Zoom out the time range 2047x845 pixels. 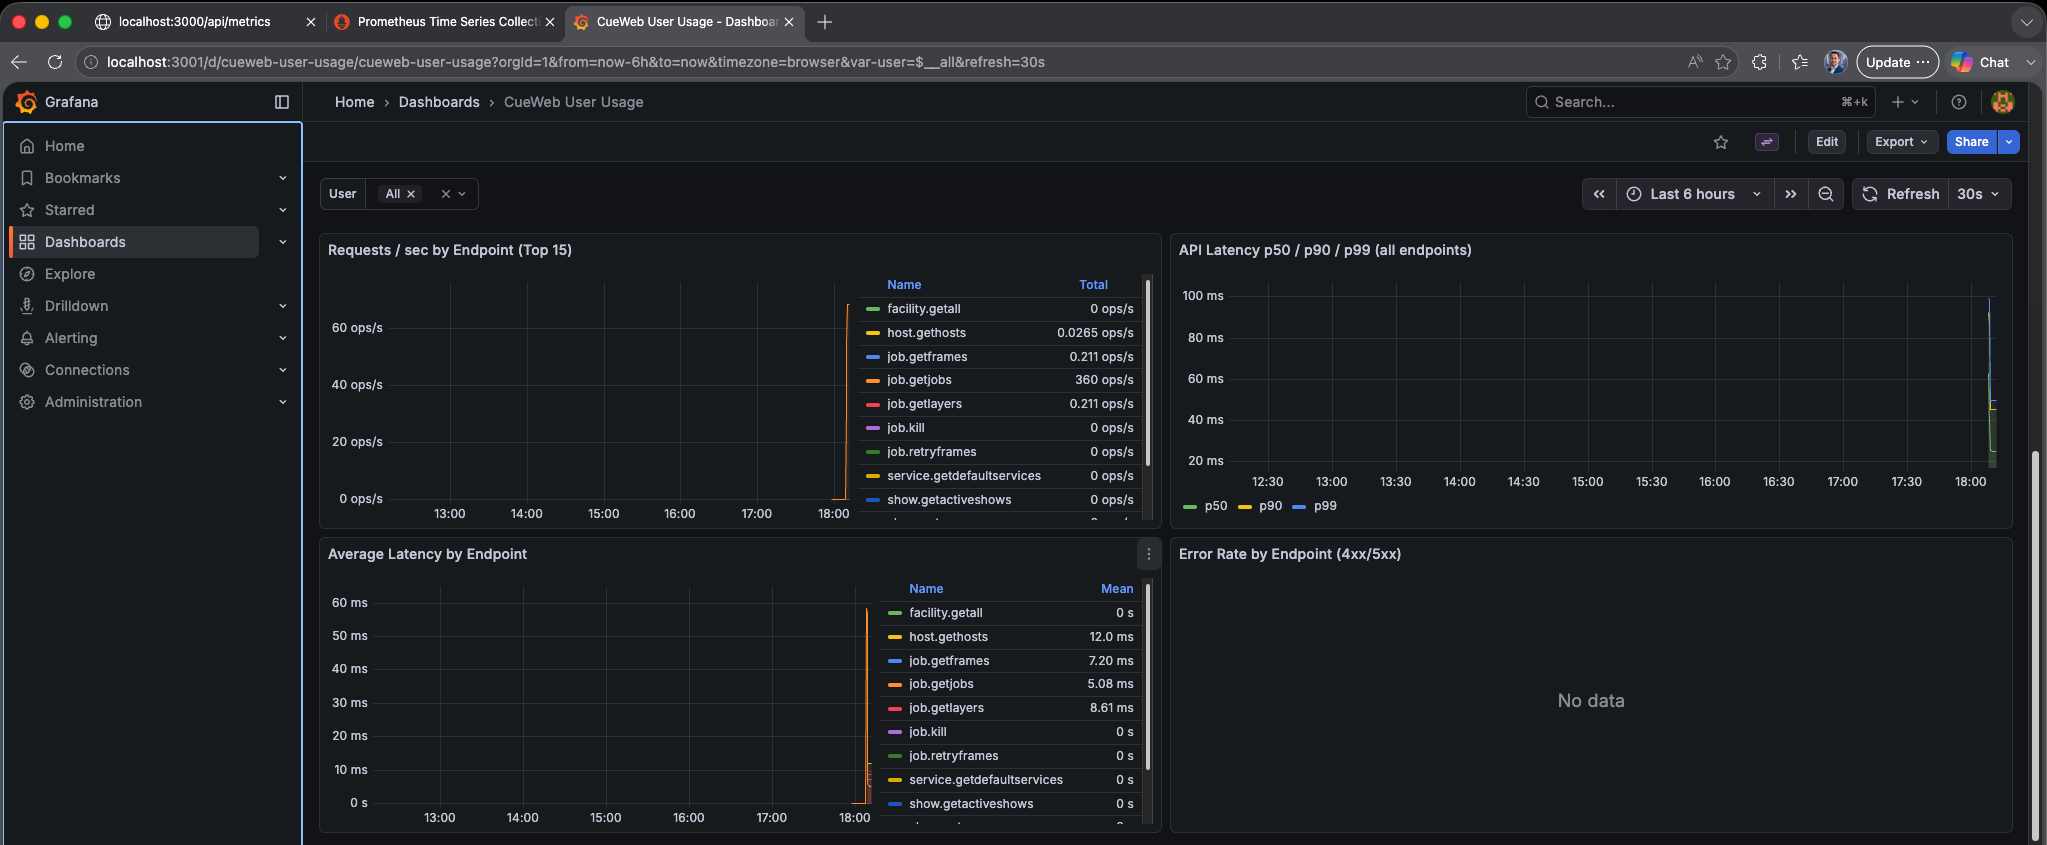1826,194
